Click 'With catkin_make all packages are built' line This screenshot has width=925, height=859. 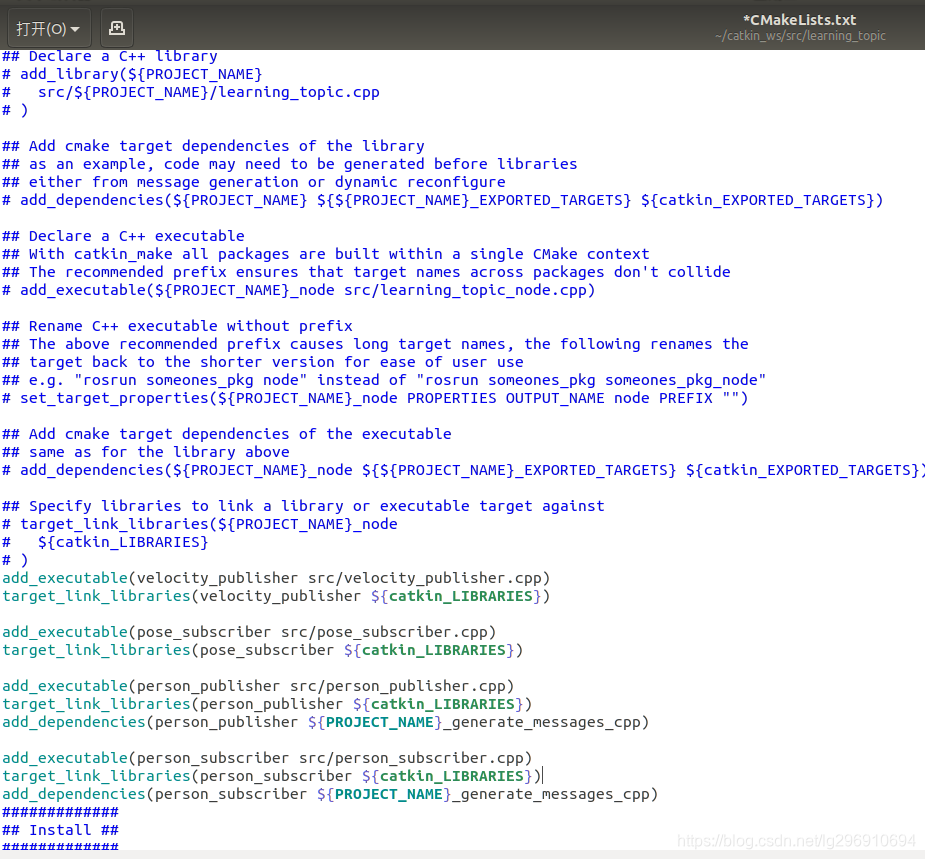pos(326,254)
